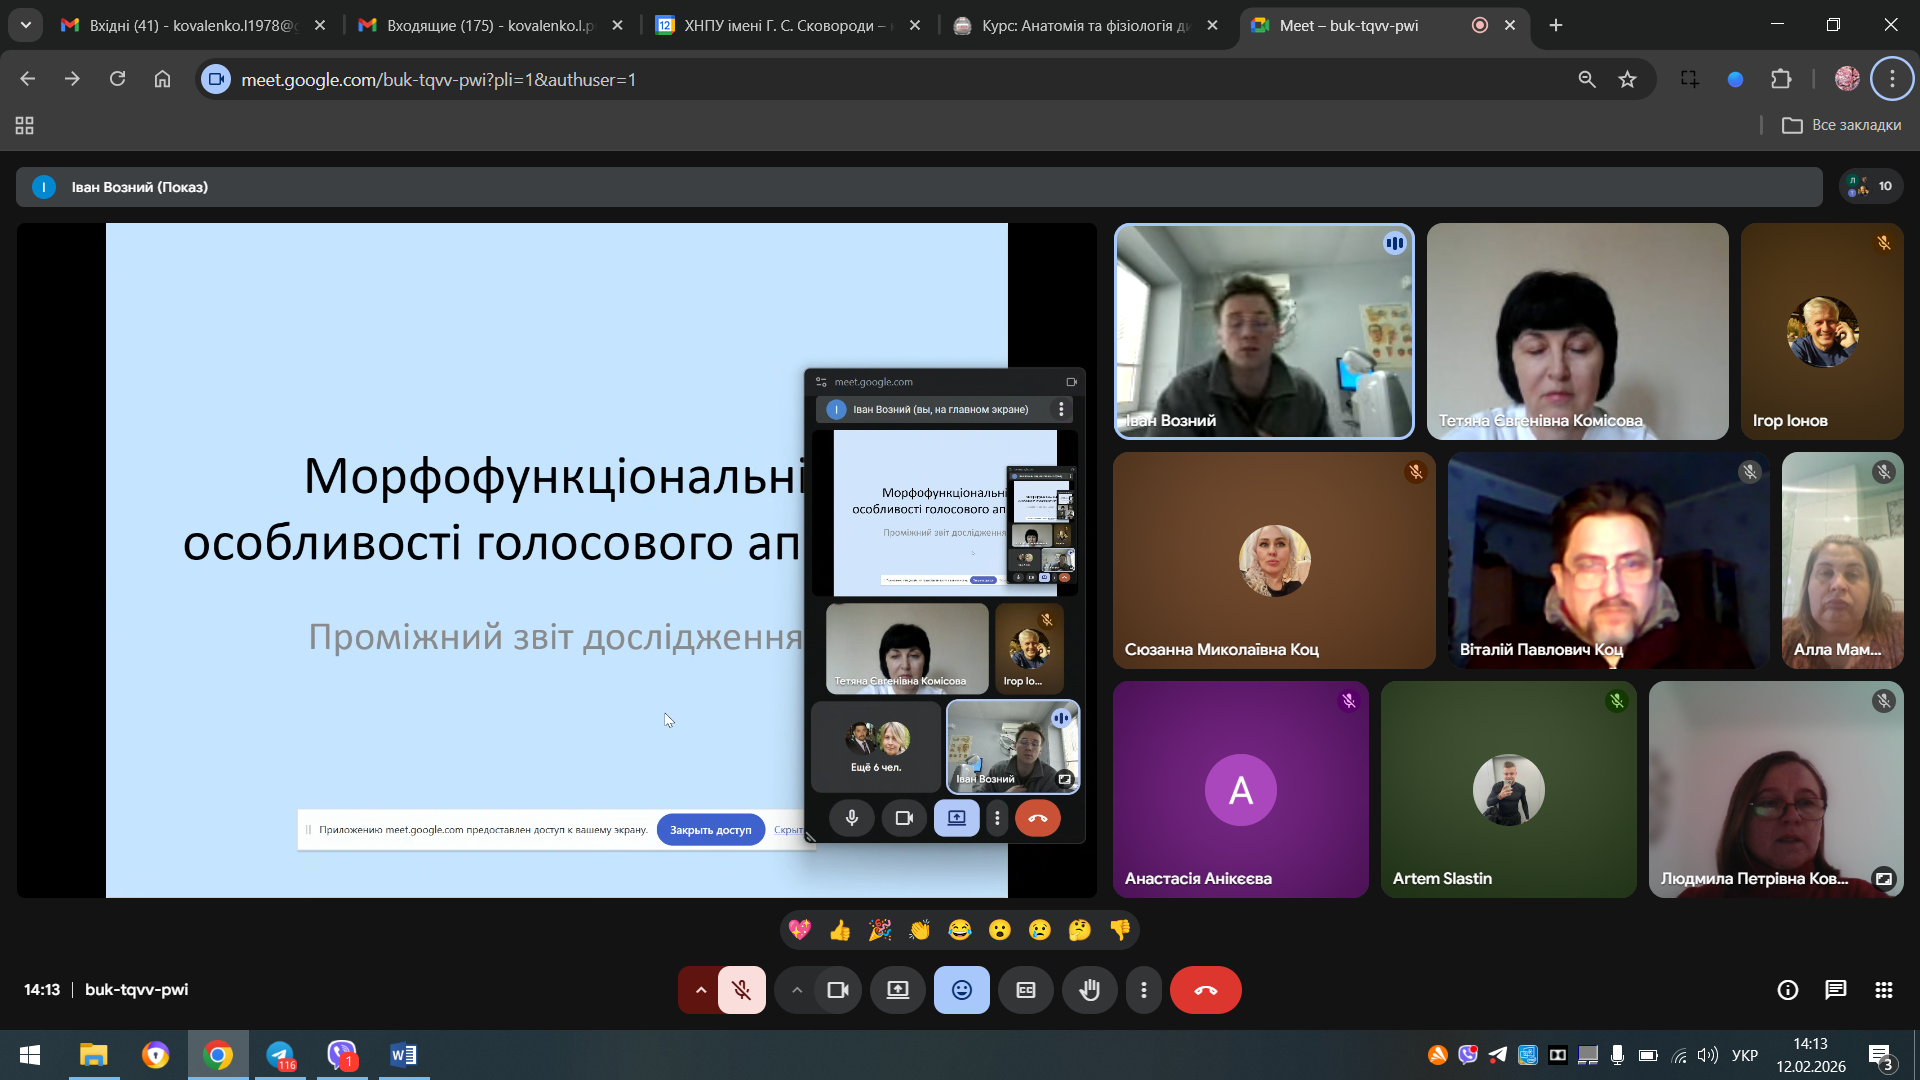The image size is (1920, 1080).
Task: Expand video settings arrow beside camera
Action: coord(797,990)
